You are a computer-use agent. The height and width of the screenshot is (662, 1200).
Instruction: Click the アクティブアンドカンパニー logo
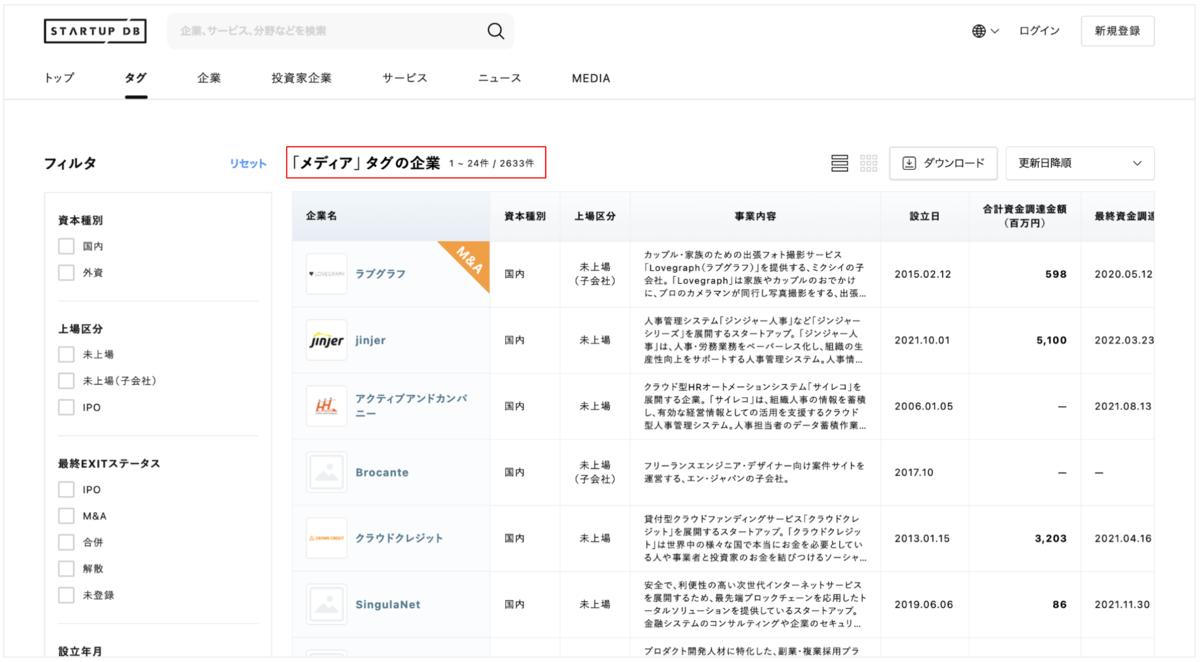tap(327, 406)
